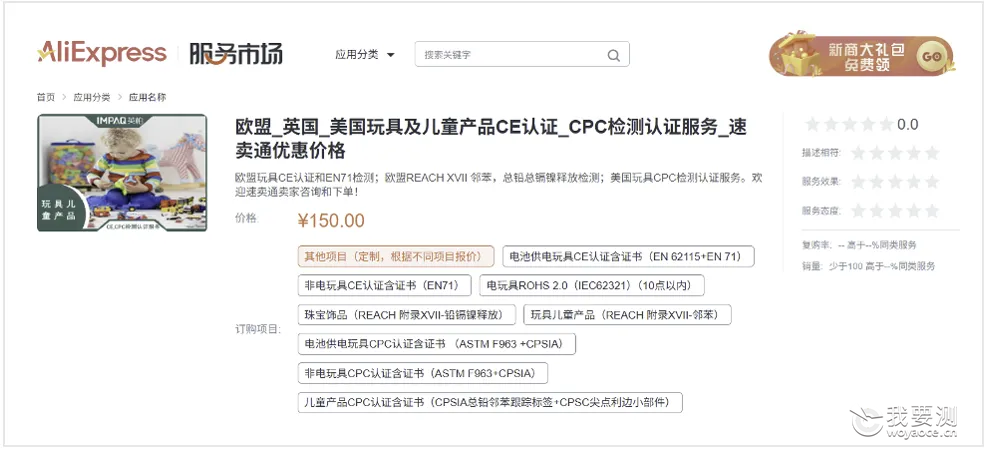Click the search magnifier icon

click(614, 55)
